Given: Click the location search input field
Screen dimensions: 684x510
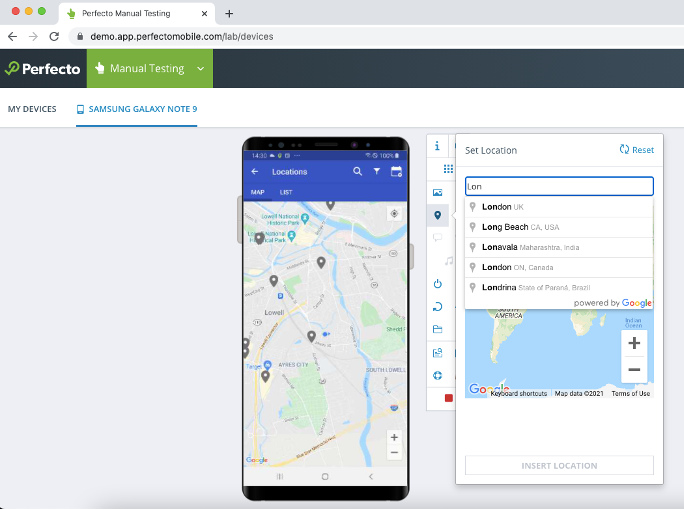Looking at the screenshot, I should (559, 187).
